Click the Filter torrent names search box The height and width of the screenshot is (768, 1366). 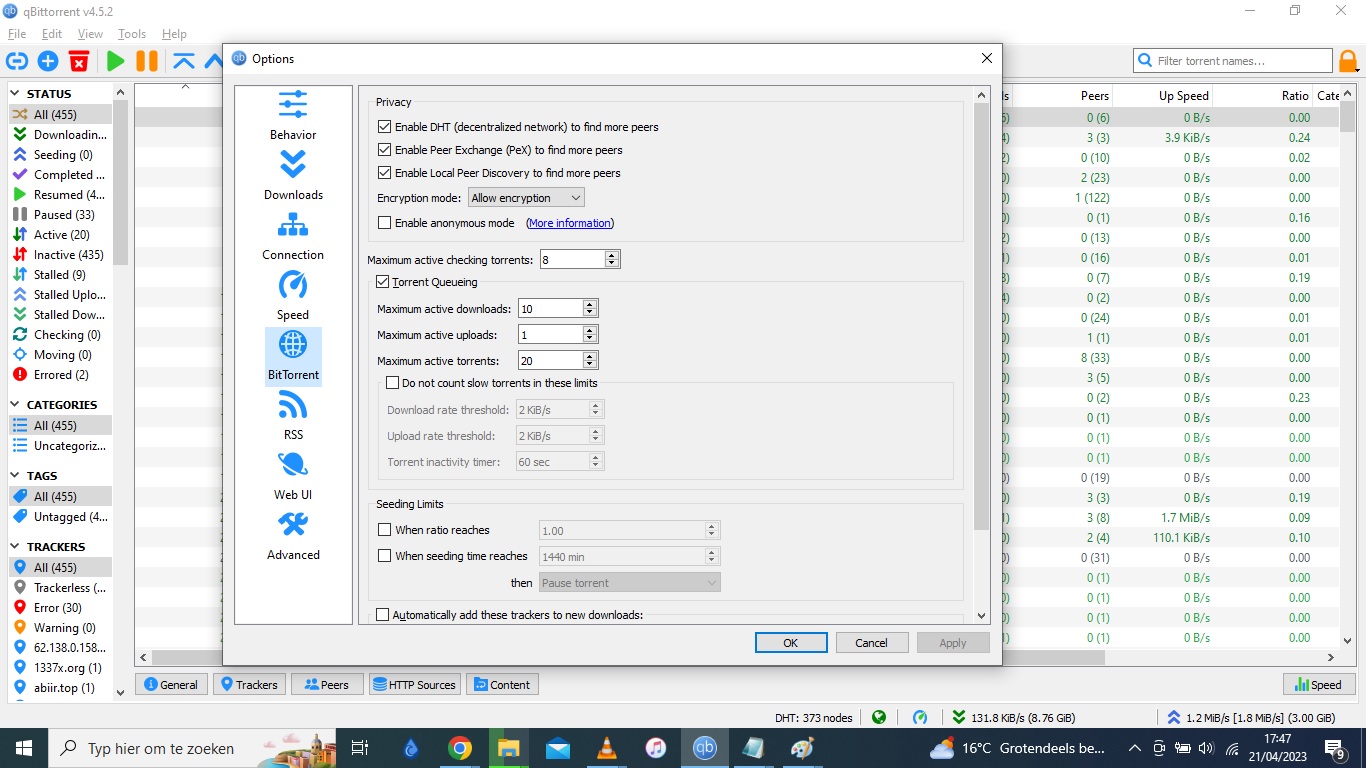click(x=1232, y=61)
